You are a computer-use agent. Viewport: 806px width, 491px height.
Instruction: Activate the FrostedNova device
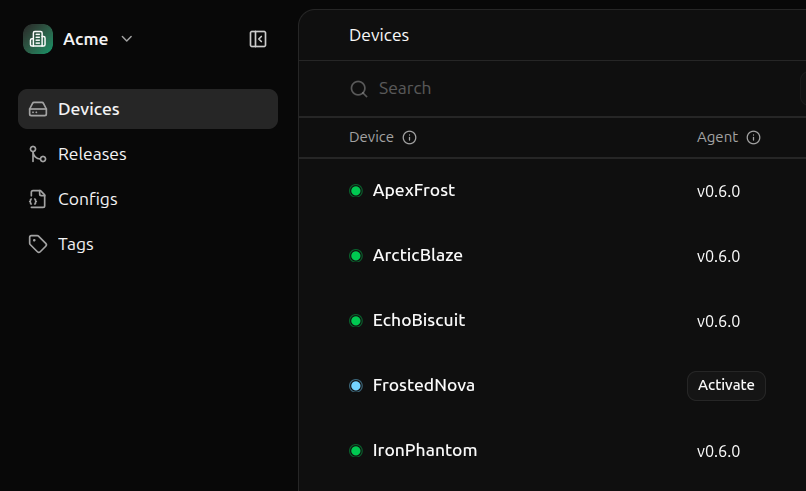pos(726,385)
